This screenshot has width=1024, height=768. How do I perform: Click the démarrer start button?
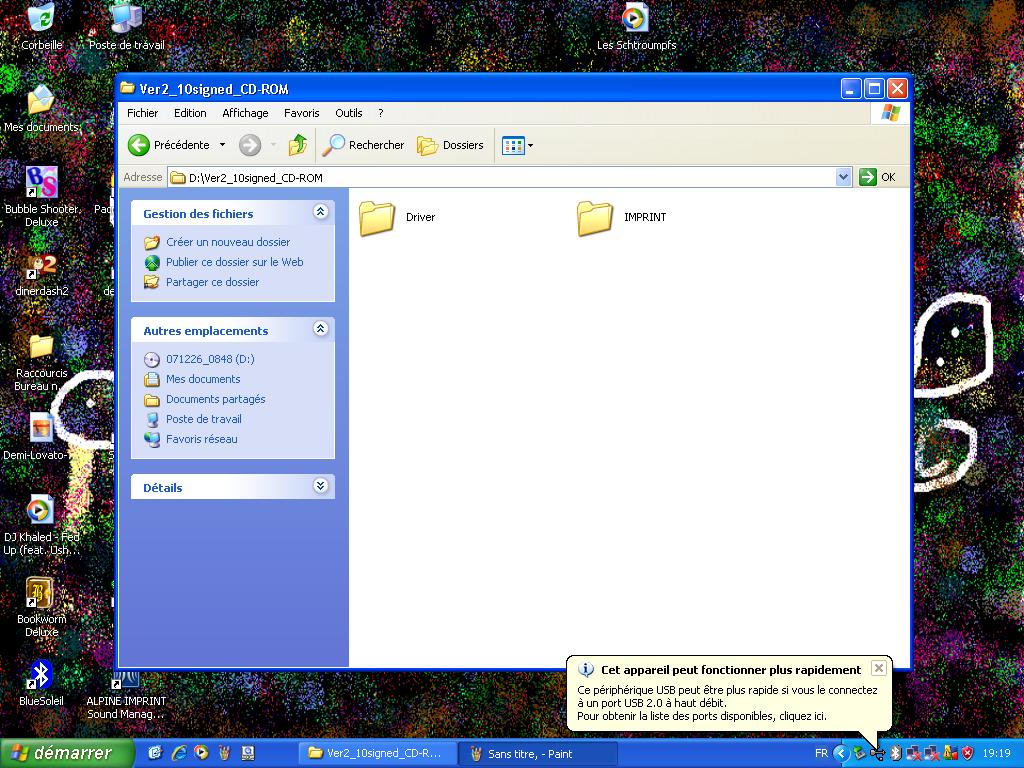[67, 753]
